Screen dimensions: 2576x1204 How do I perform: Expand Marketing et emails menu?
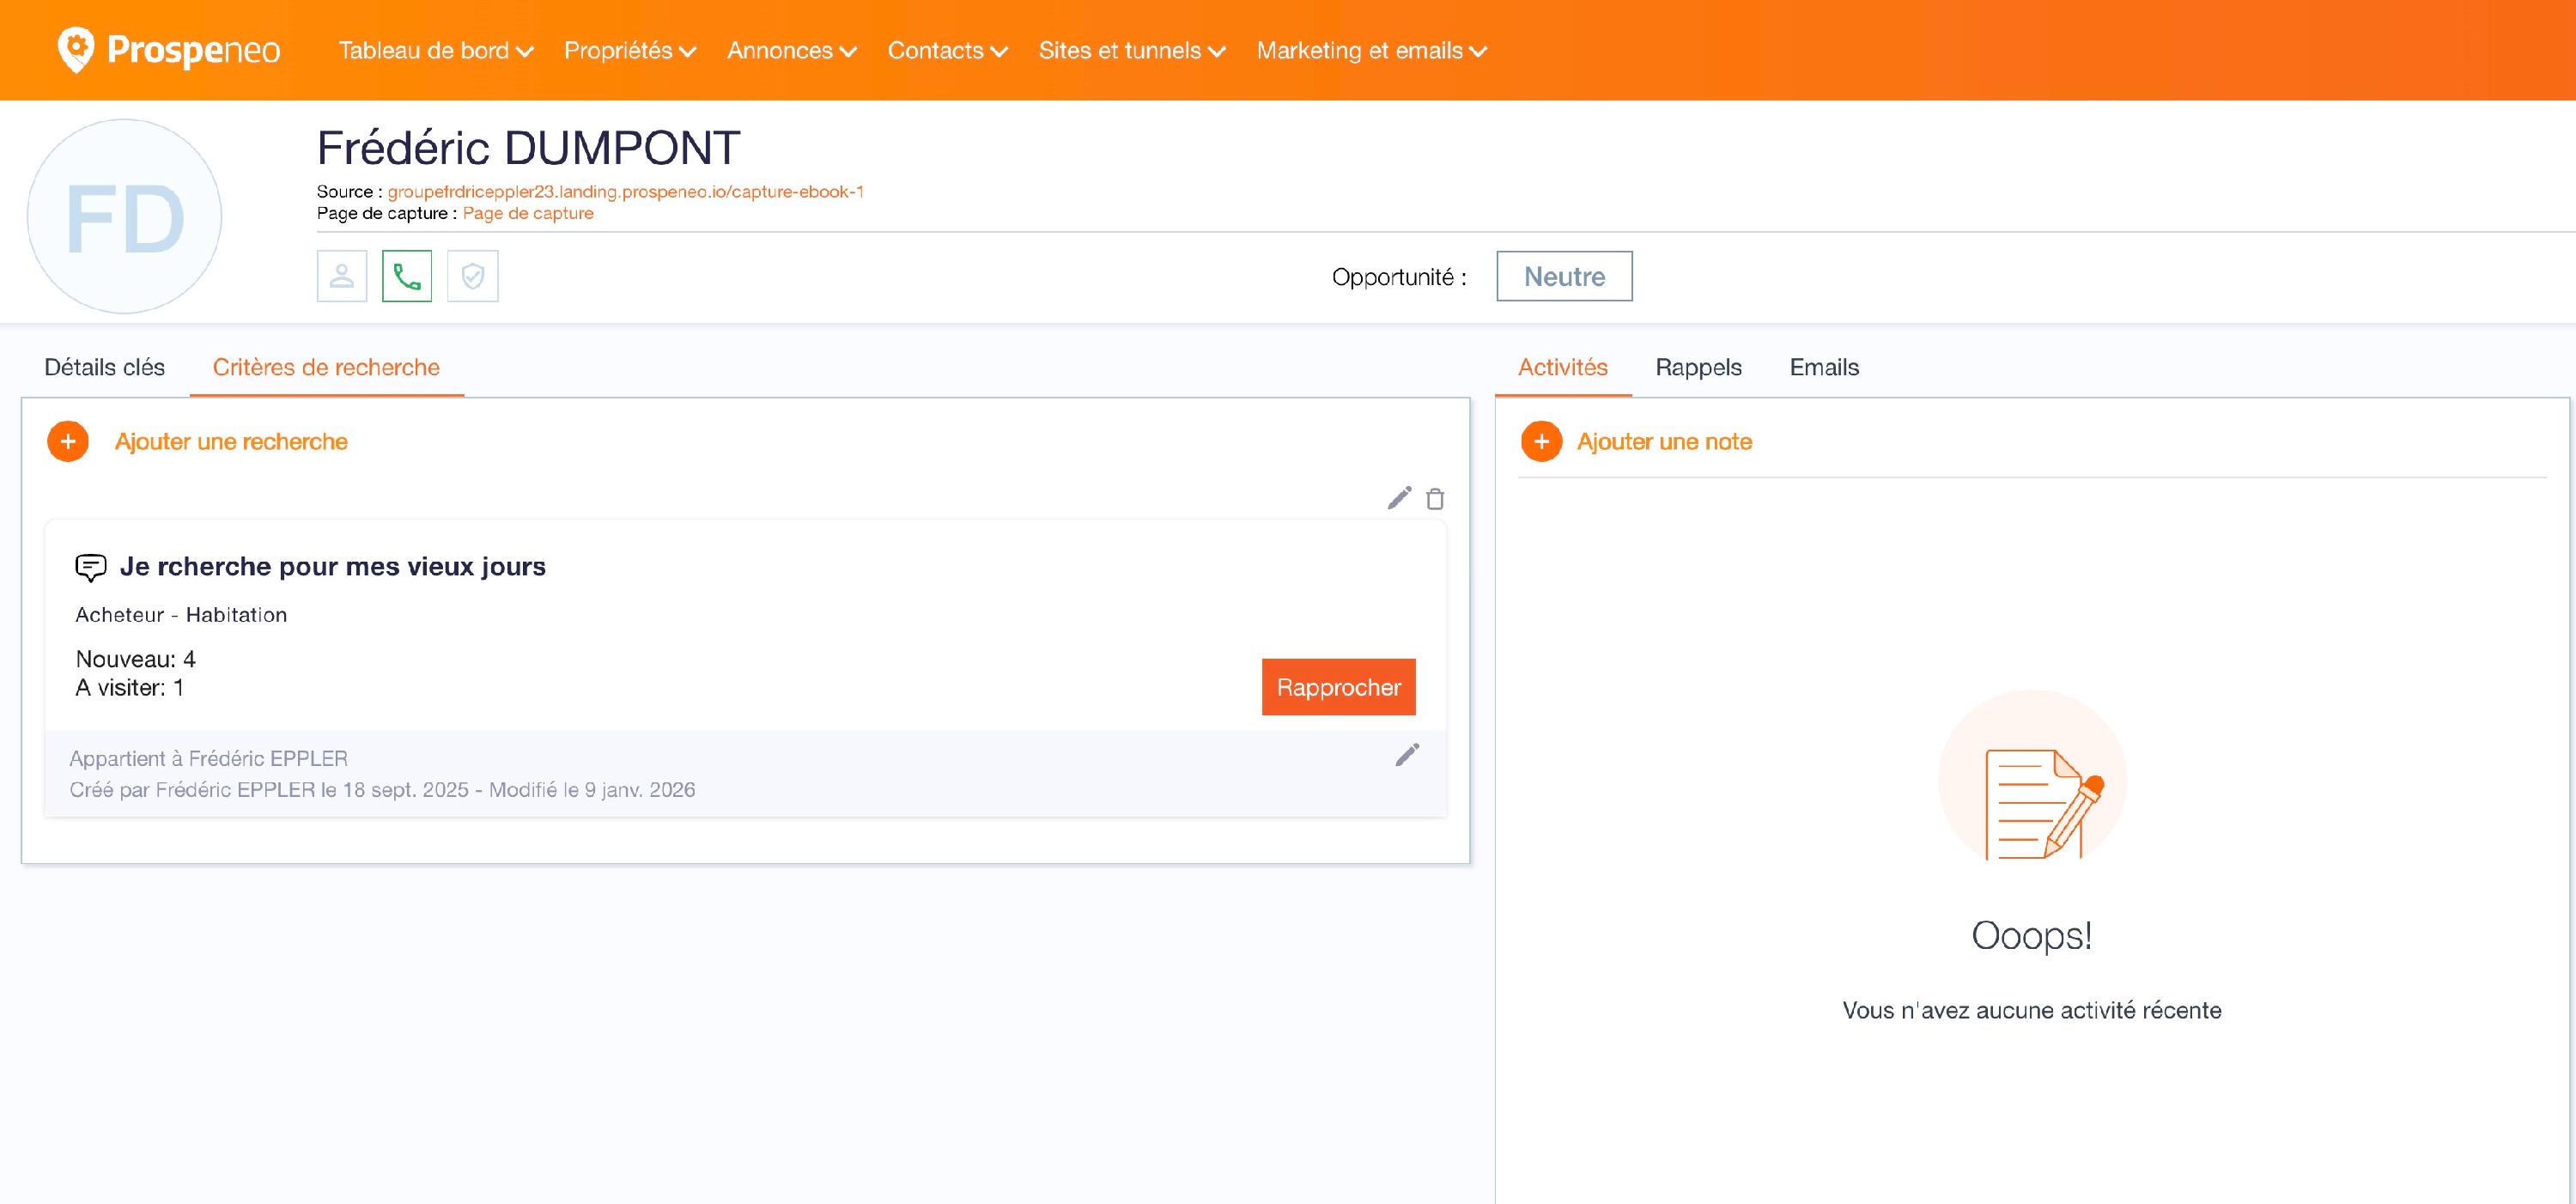coord(1371,51)
